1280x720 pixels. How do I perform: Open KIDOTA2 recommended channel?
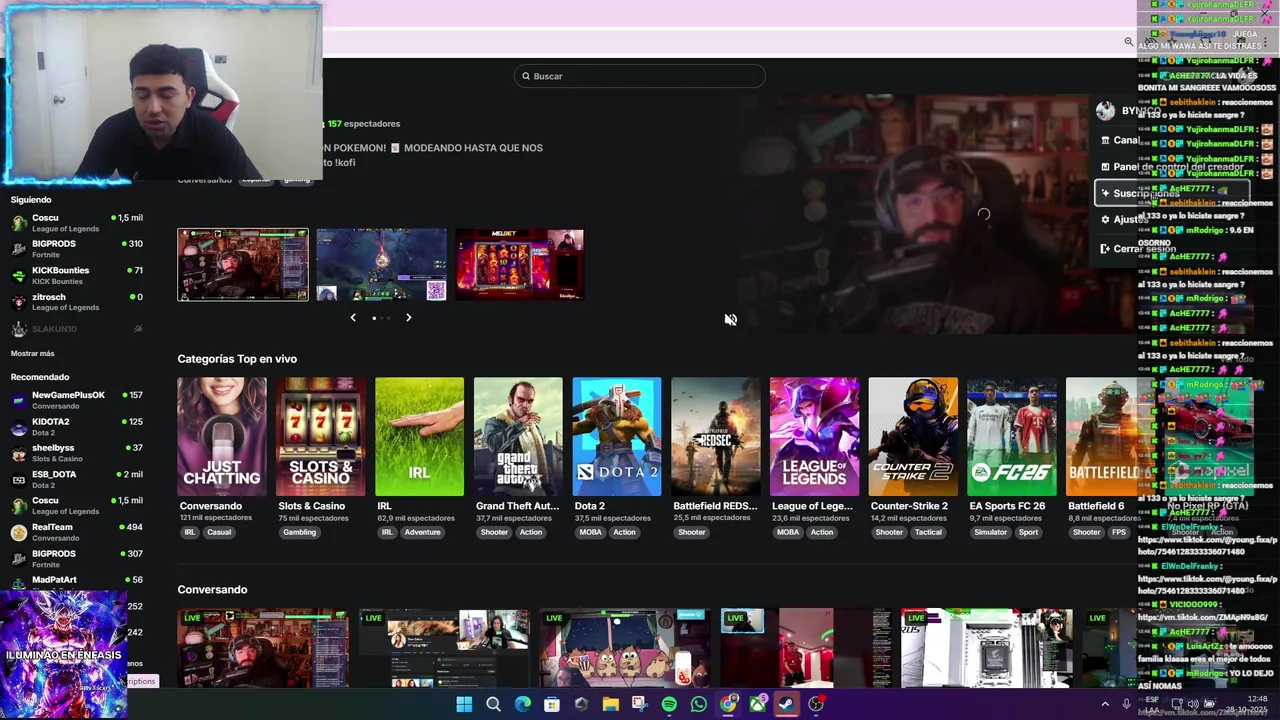coord(77,427)
